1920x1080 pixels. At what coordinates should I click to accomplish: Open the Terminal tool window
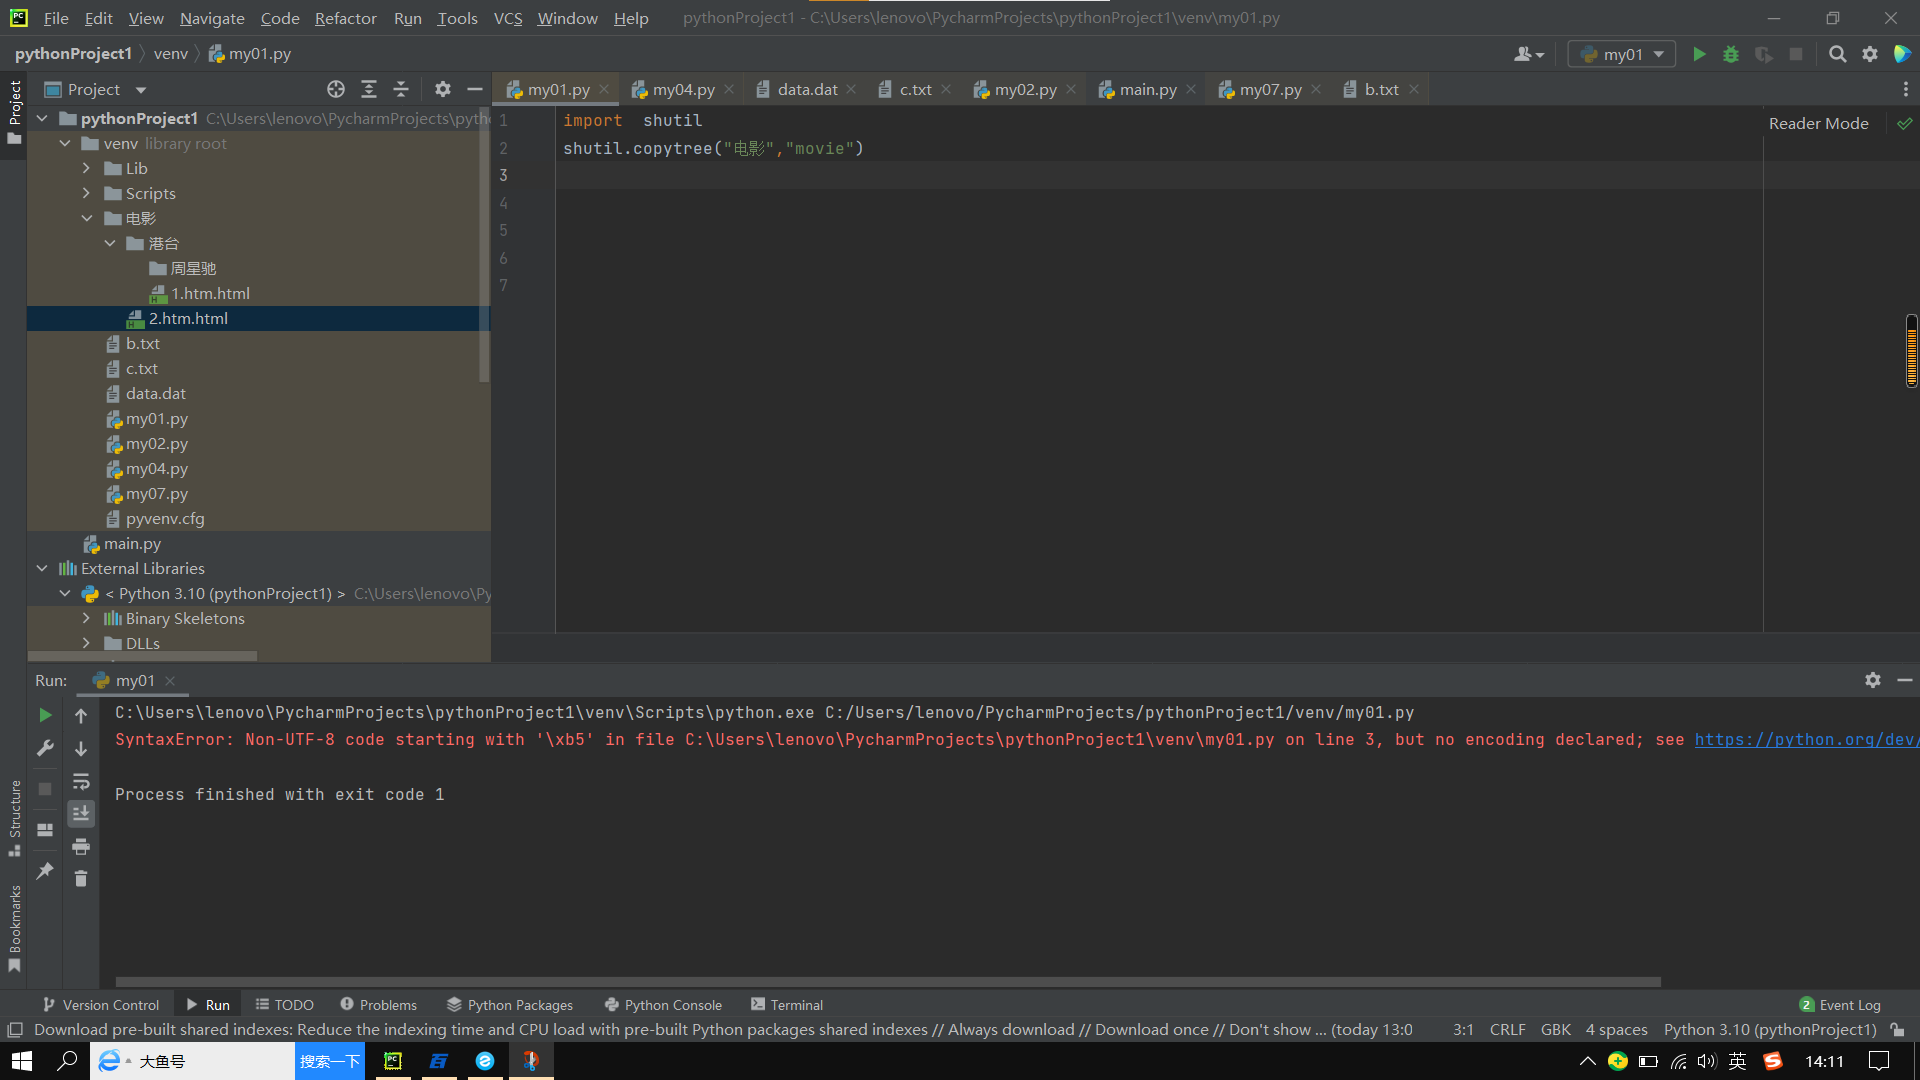(786, 1005)
